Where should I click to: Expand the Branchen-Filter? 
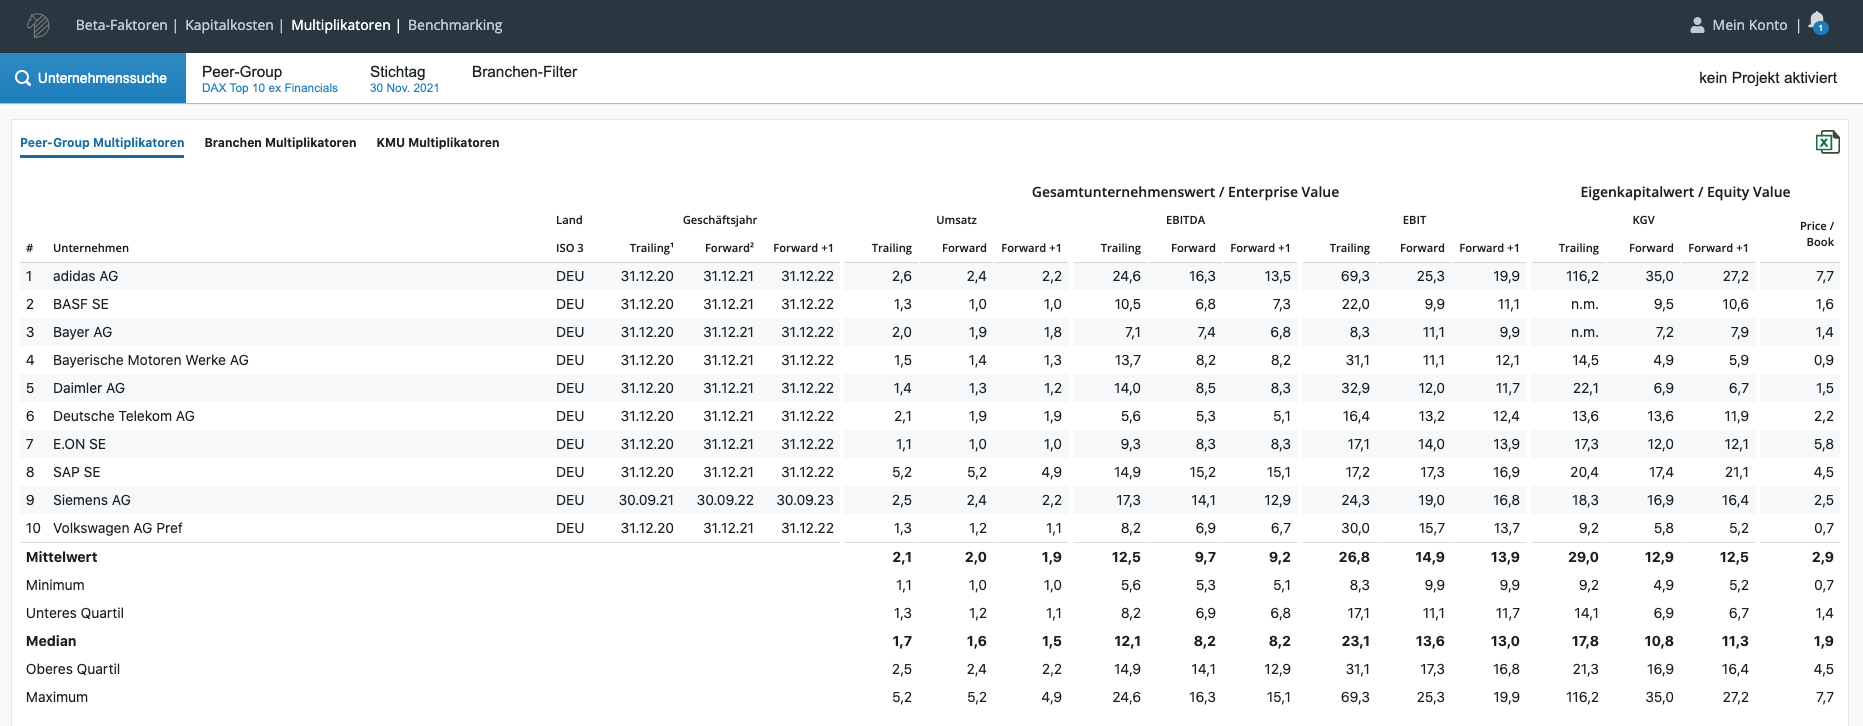pos(524,72)
